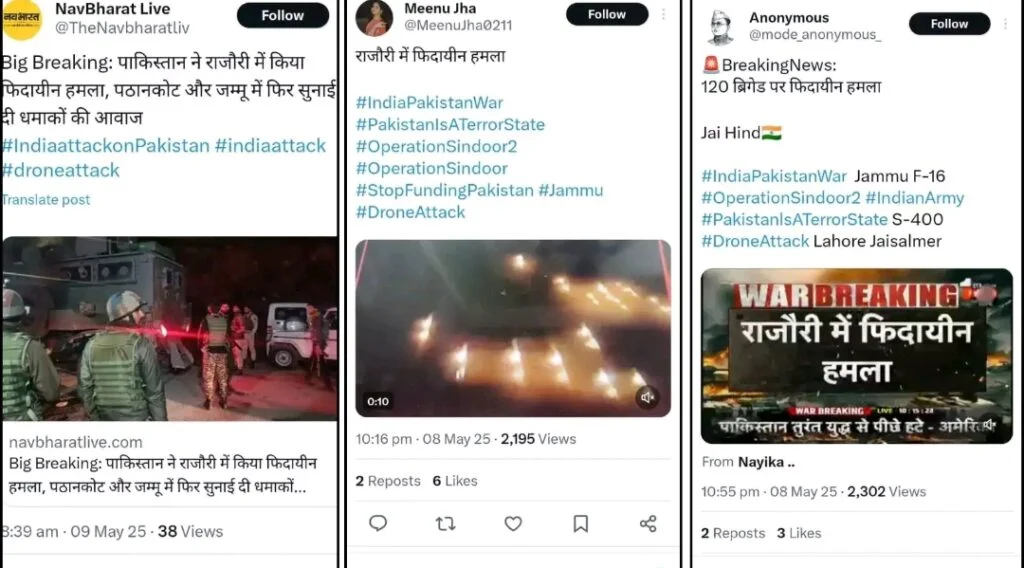Open Meenu Jha profile picture
The image size is (1024, 568).
coord(374,18)
